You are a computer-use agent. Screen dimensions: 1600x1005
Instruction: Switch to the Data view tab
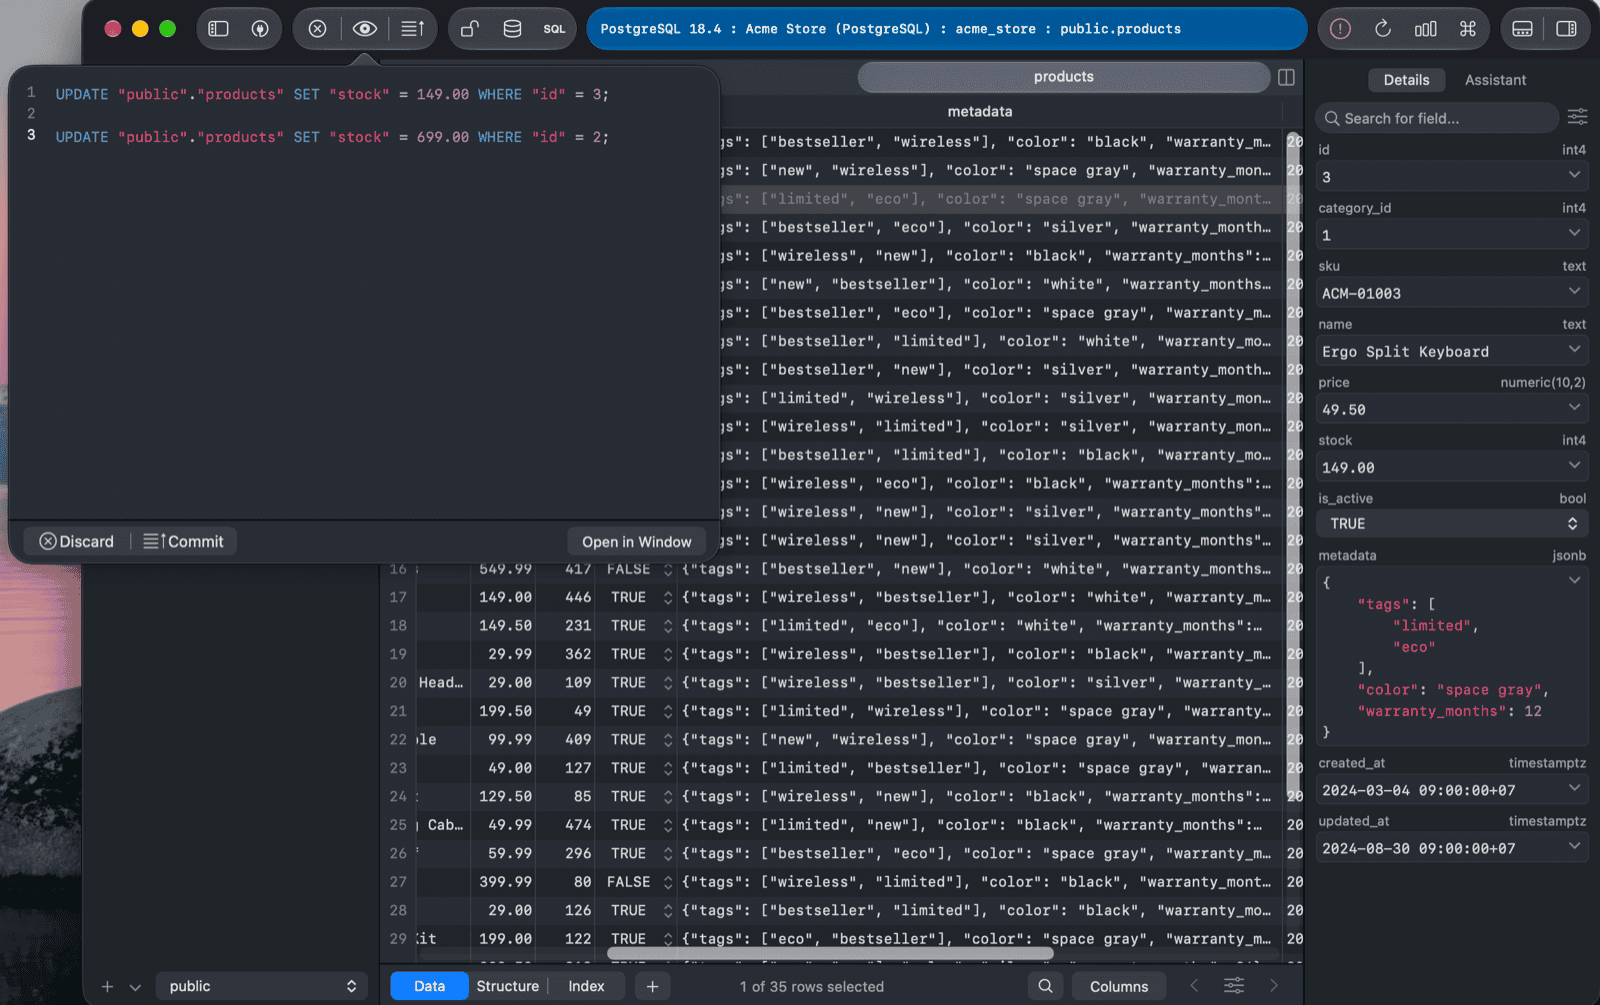click(429, 986)
